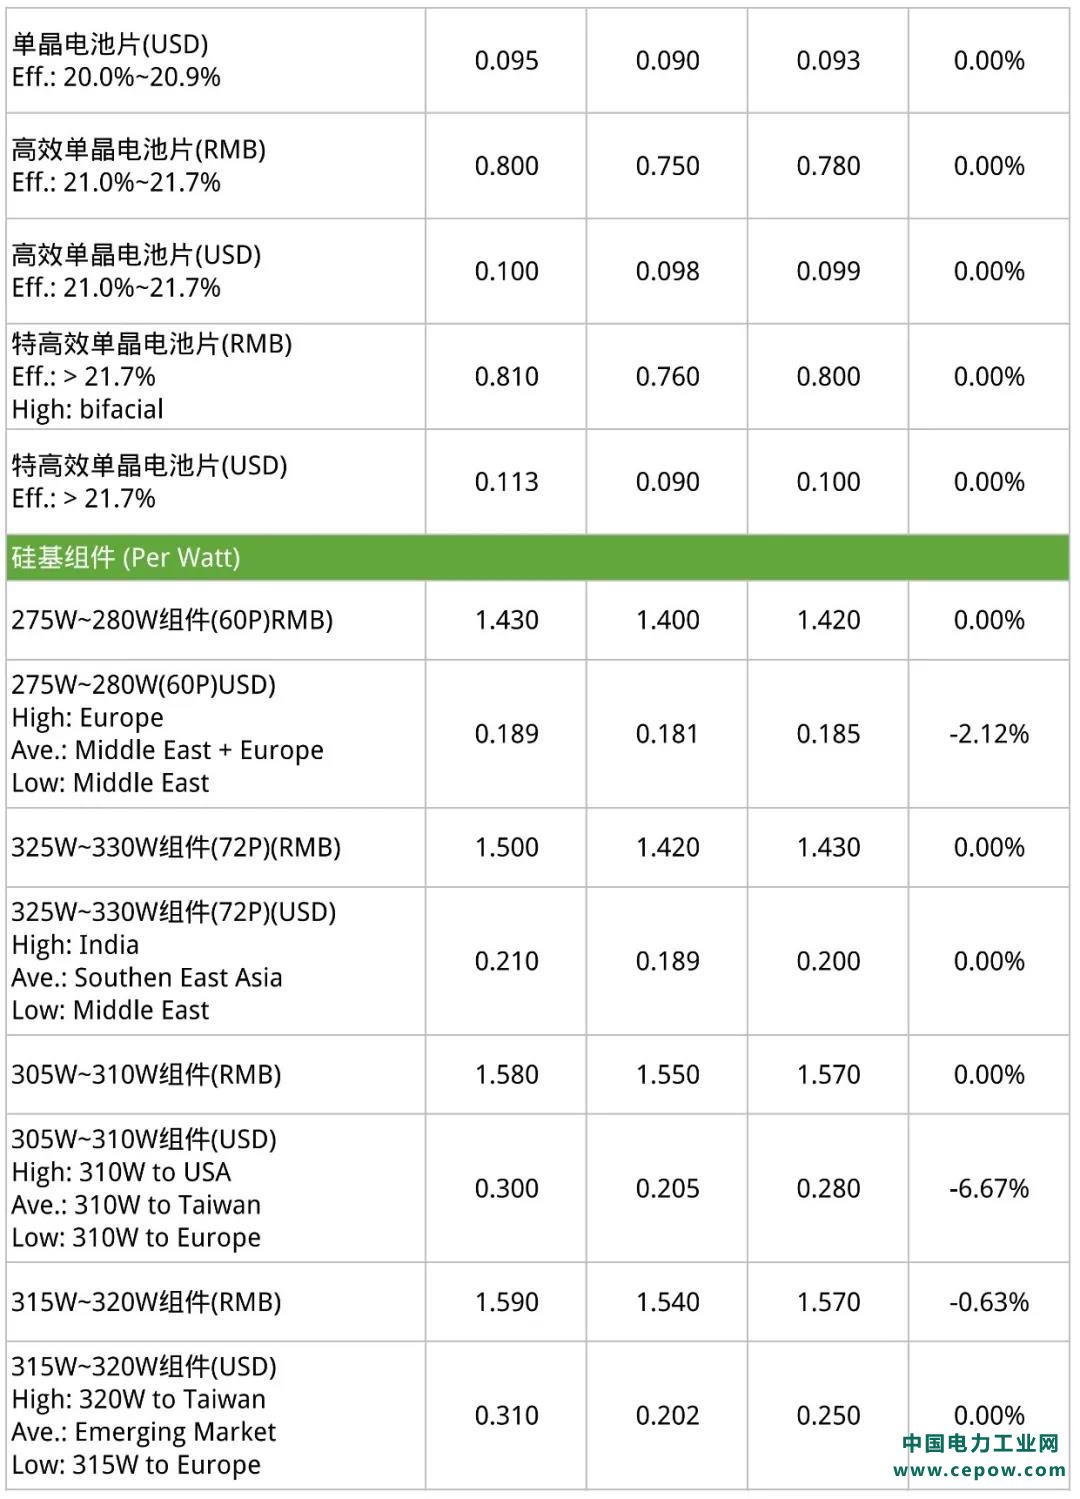
Task: Click the -2.12% change value
Action: click(989, 734)
